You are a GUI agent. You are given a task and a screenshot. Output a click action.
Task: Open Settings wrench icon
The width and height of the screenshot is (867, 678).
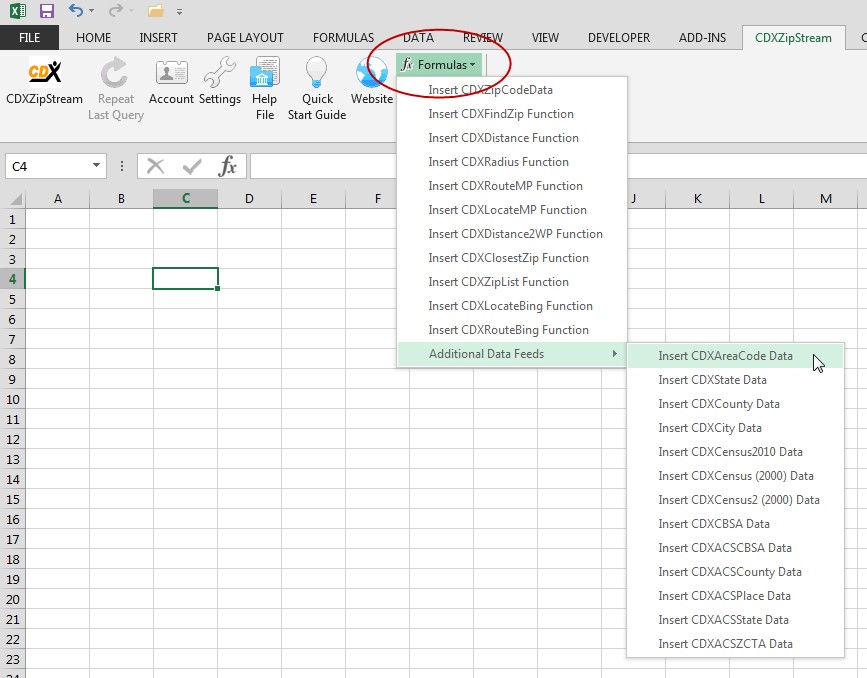[220, 72]
